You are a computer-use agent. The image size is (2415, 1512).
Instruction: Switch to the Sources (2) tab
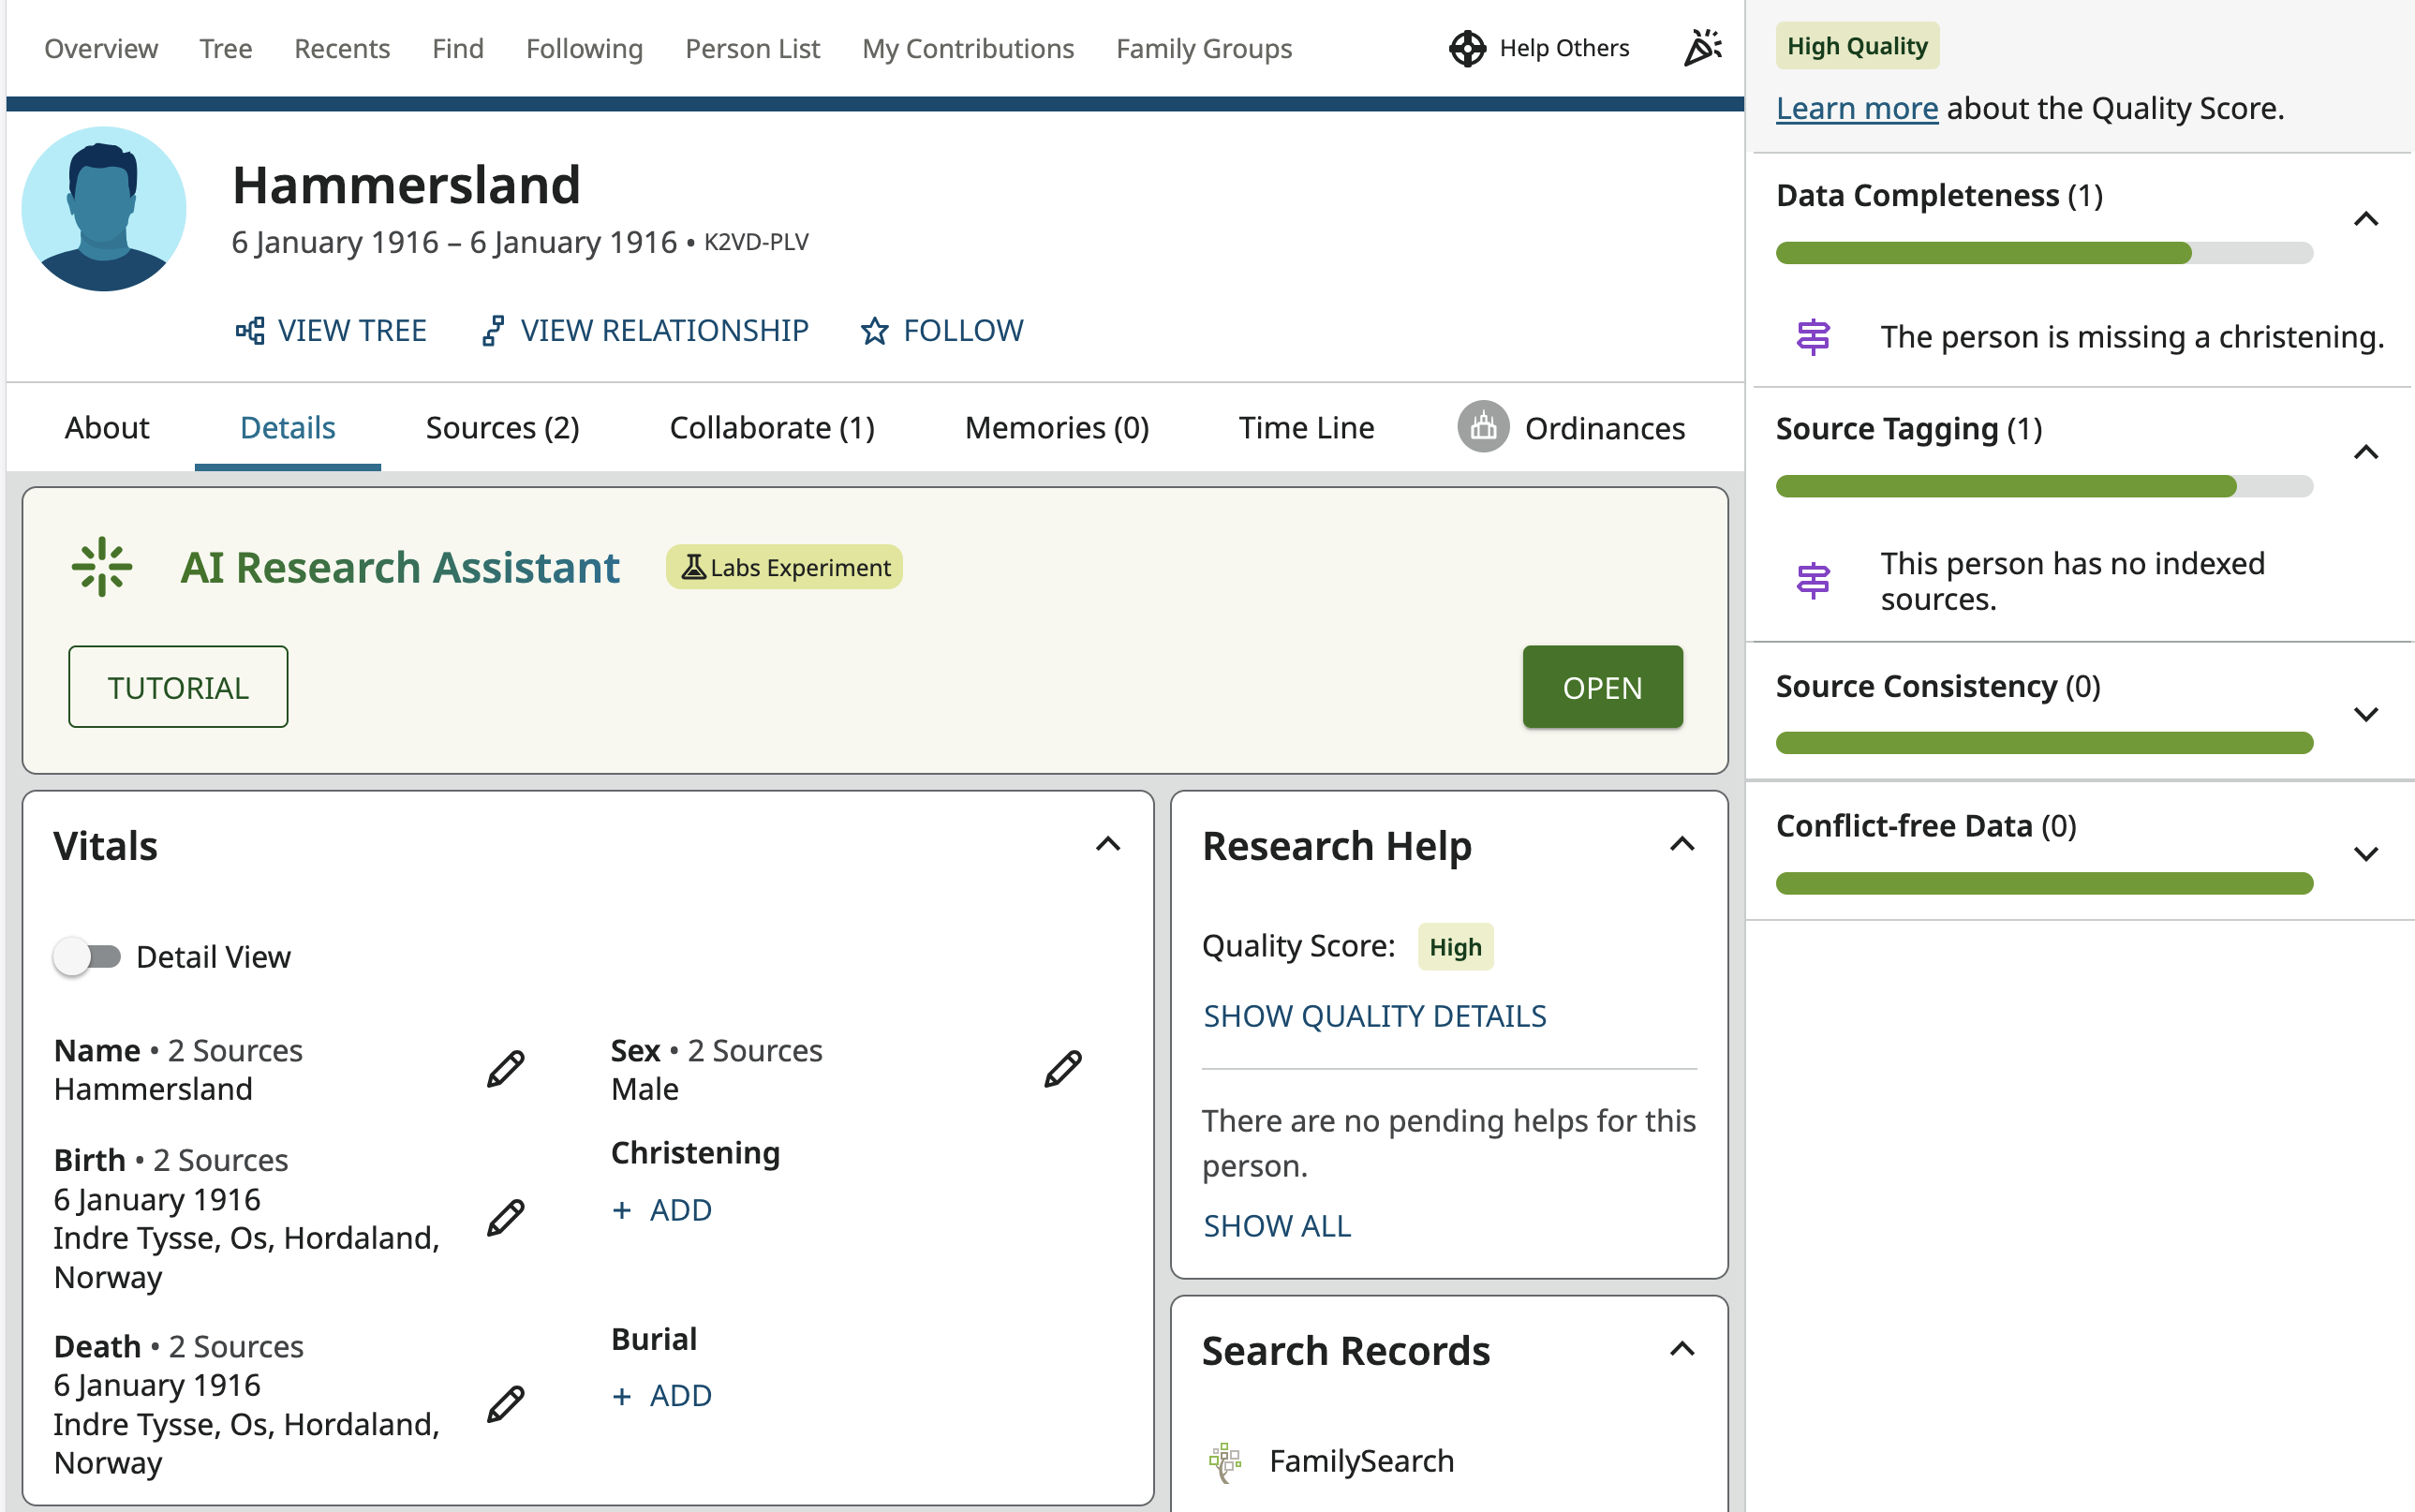click(x=502, y=427)
